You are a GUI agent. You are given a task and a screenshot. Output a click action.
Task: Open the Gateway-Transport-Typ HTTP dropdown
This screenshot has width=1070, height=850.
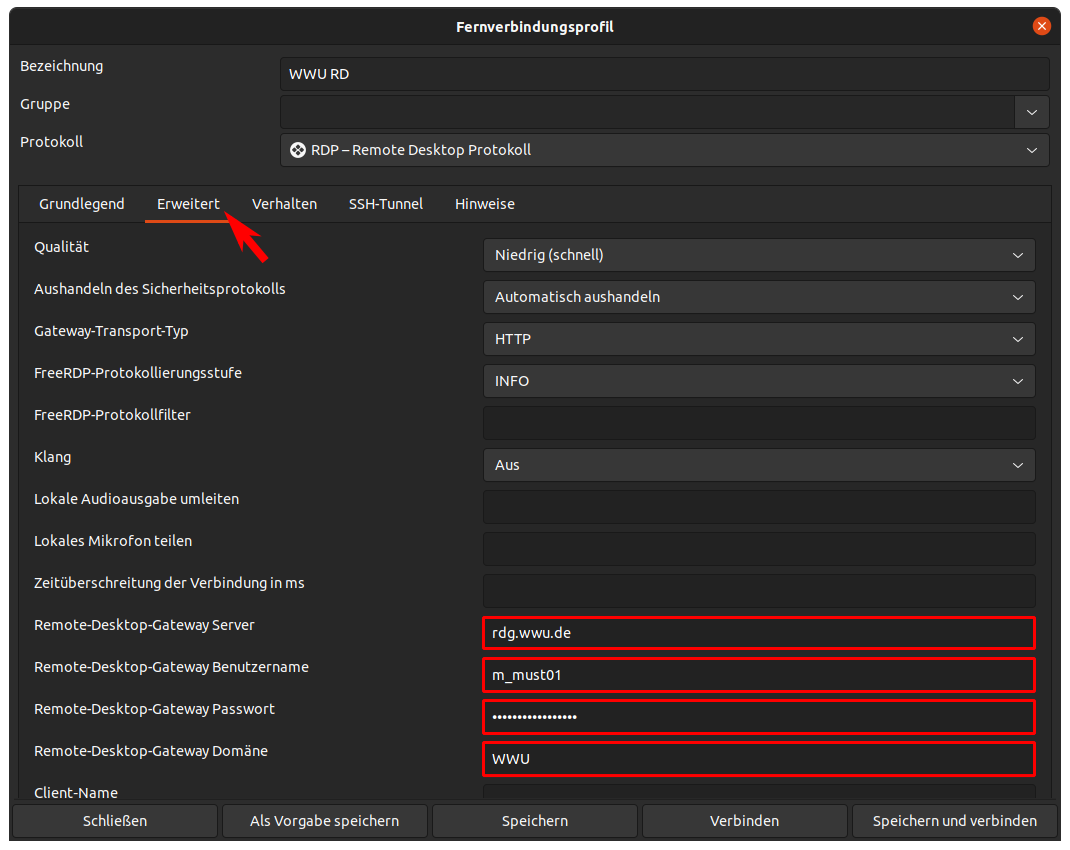click(758, 339)
